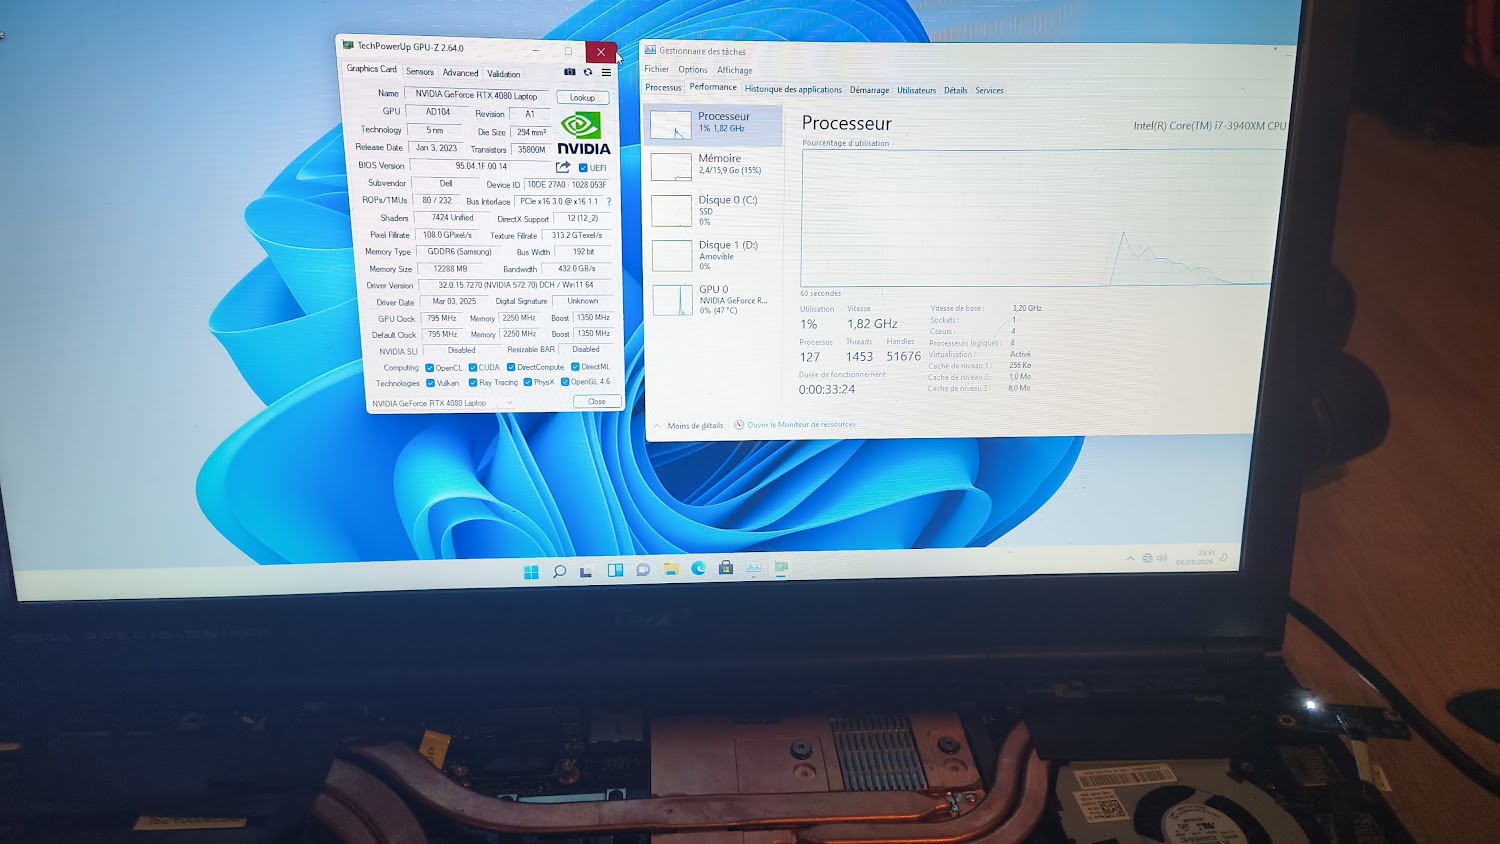1500x844 pixels.
Task: Toggle the CUDA checkbox
Action: [x=473, y=367]
